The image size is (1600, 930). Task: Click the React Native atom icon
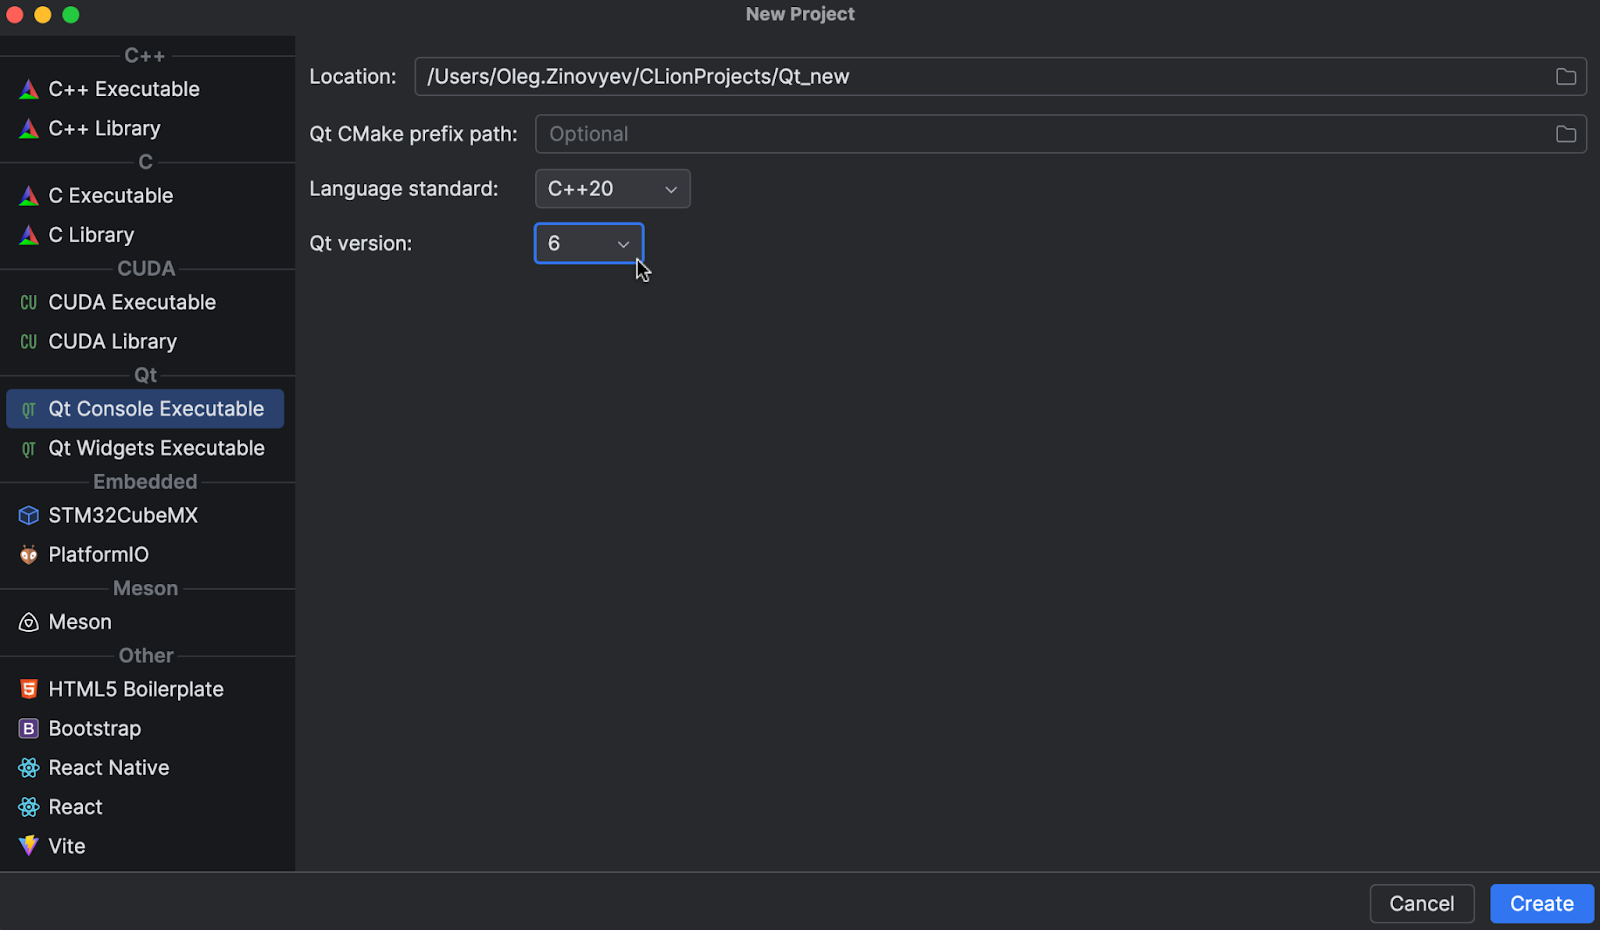29,768
